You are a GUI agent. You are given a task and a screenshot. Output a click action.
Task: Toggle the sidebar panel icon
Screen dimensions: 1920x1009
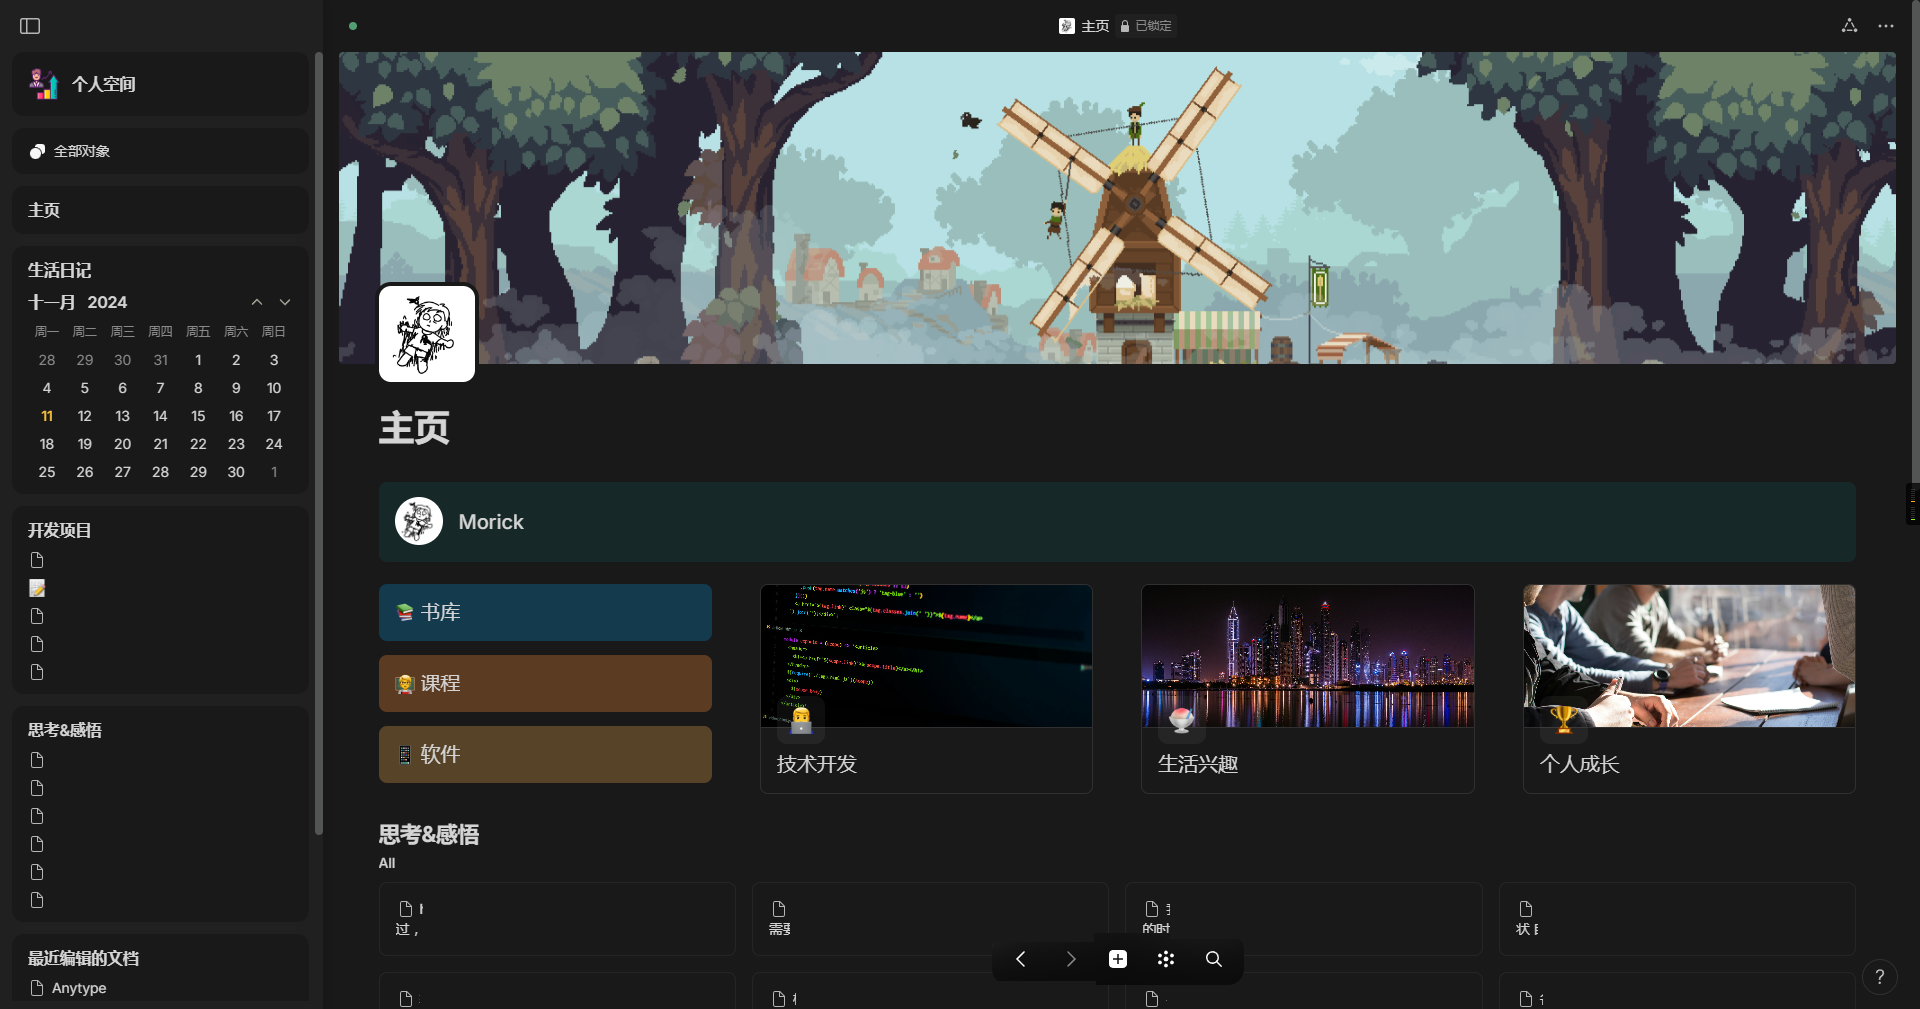[30, 26]
